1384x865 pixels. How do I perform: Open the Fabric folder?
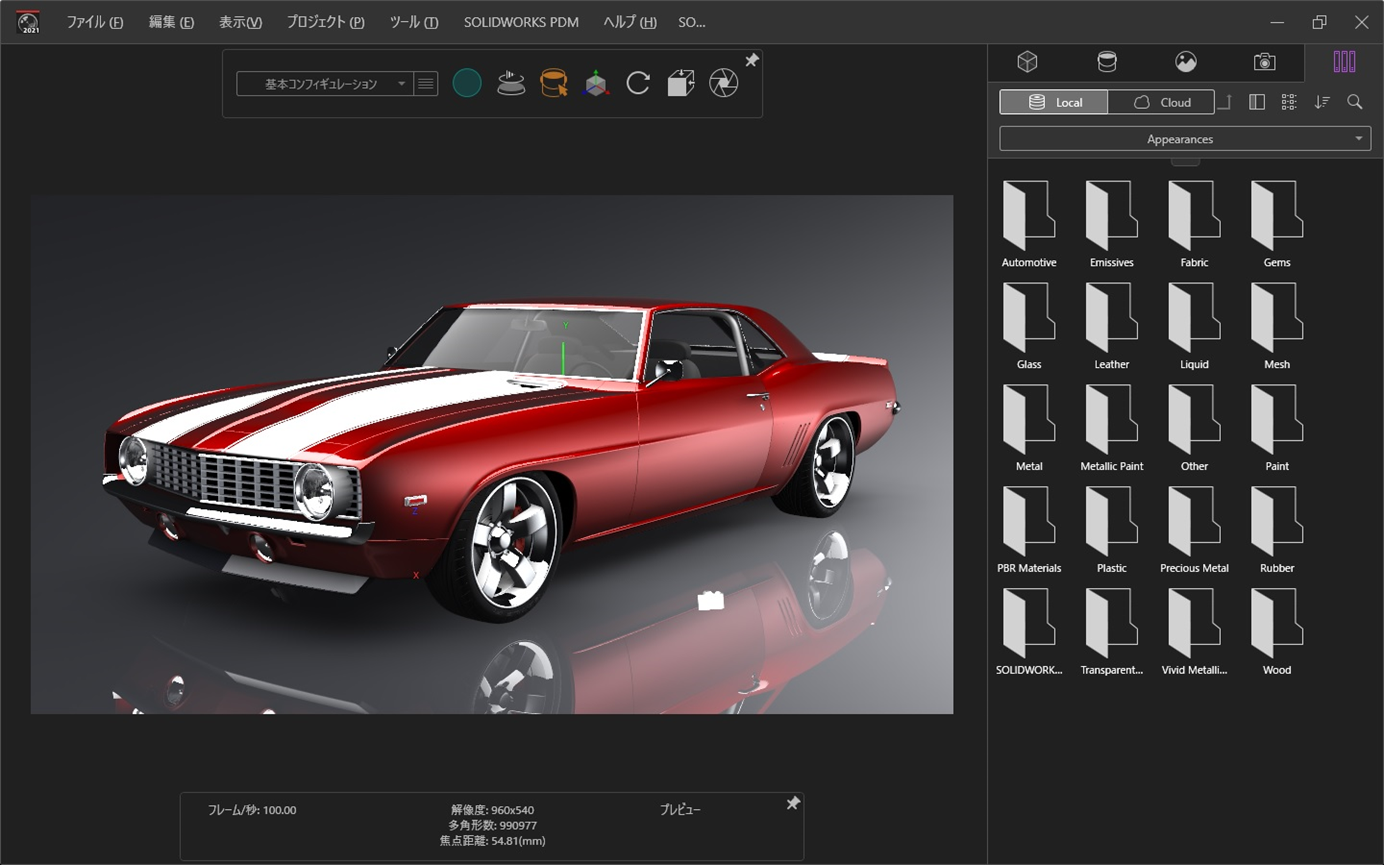click(x=1194, y=224)
